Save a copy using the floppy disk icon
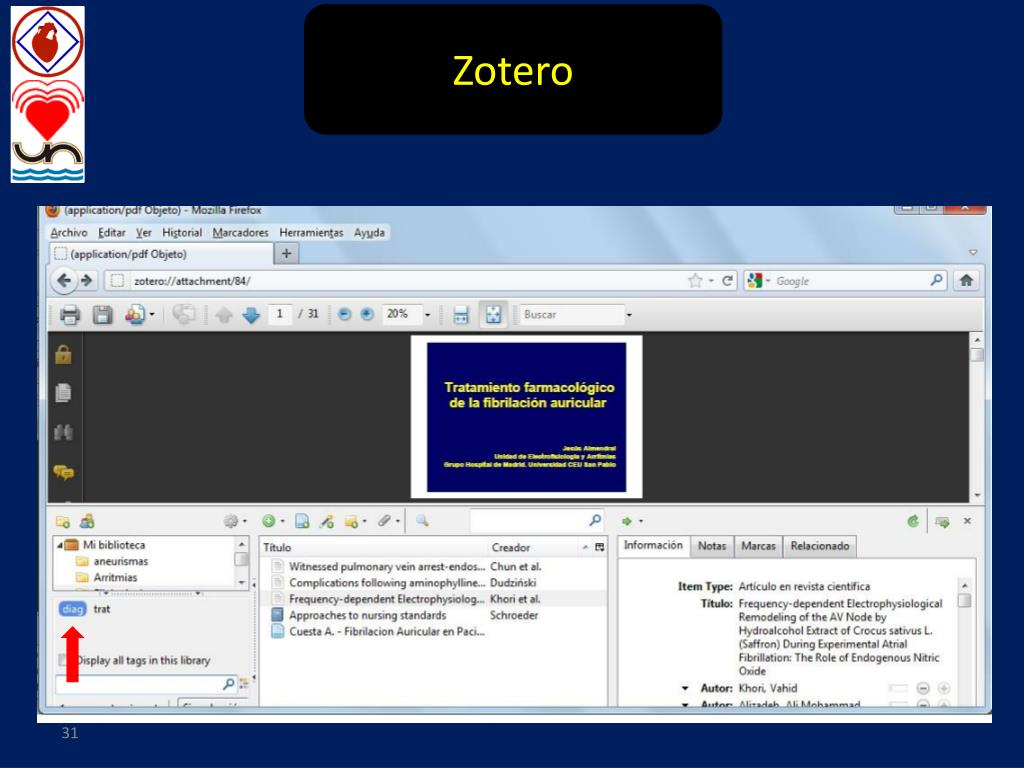1024x768 pixels. pyautogui.click(x=103, y=315)
